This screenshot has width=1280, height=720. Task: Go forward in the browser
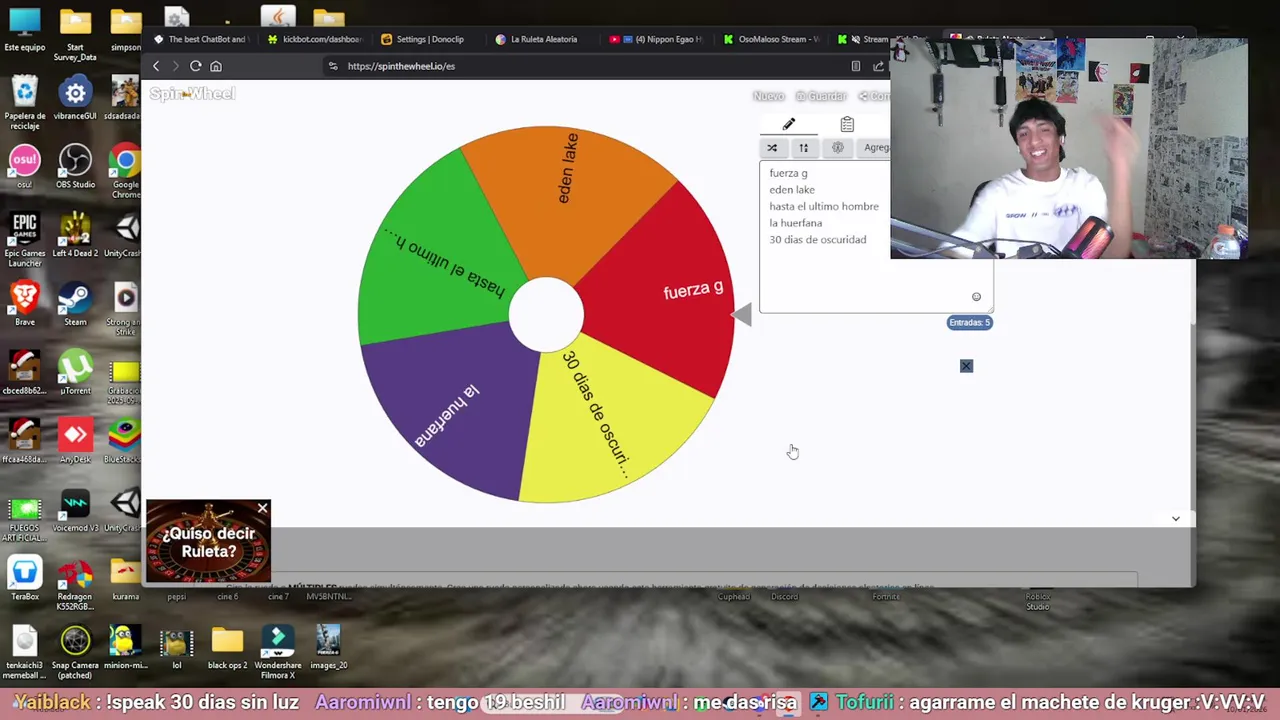[x=175, y=66]
